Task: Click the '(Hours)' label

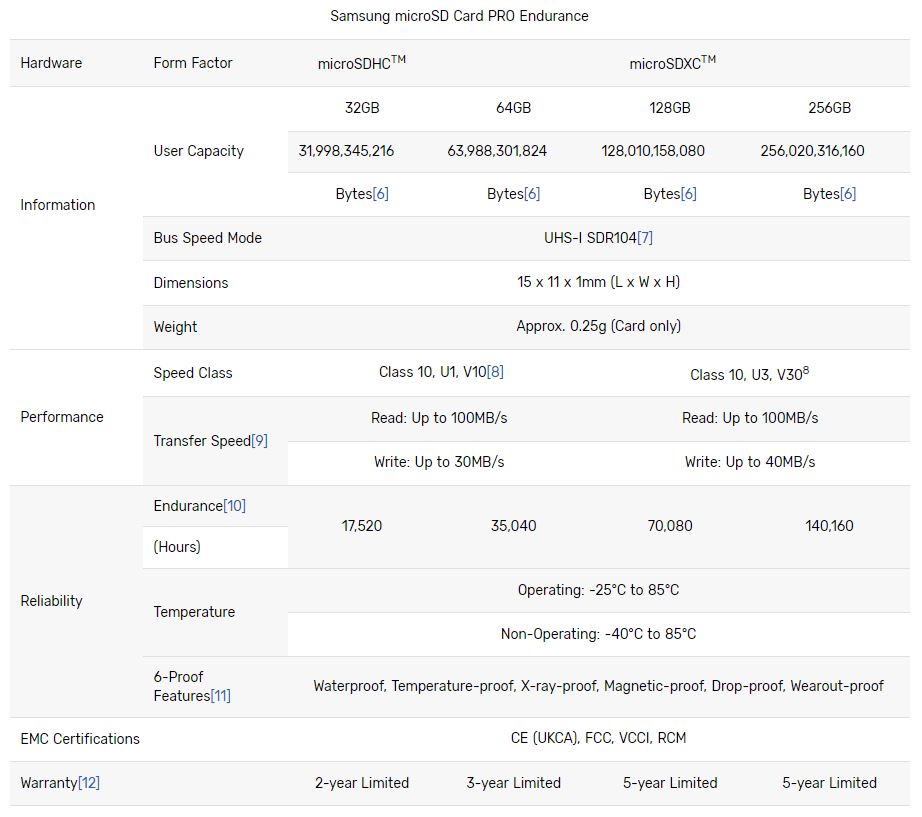Action: [177, 547]
